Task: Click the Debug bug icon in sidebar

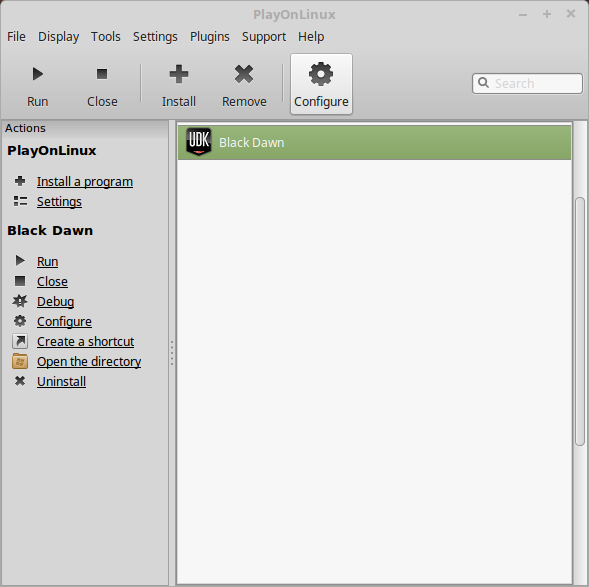Action: coord(20,301)
